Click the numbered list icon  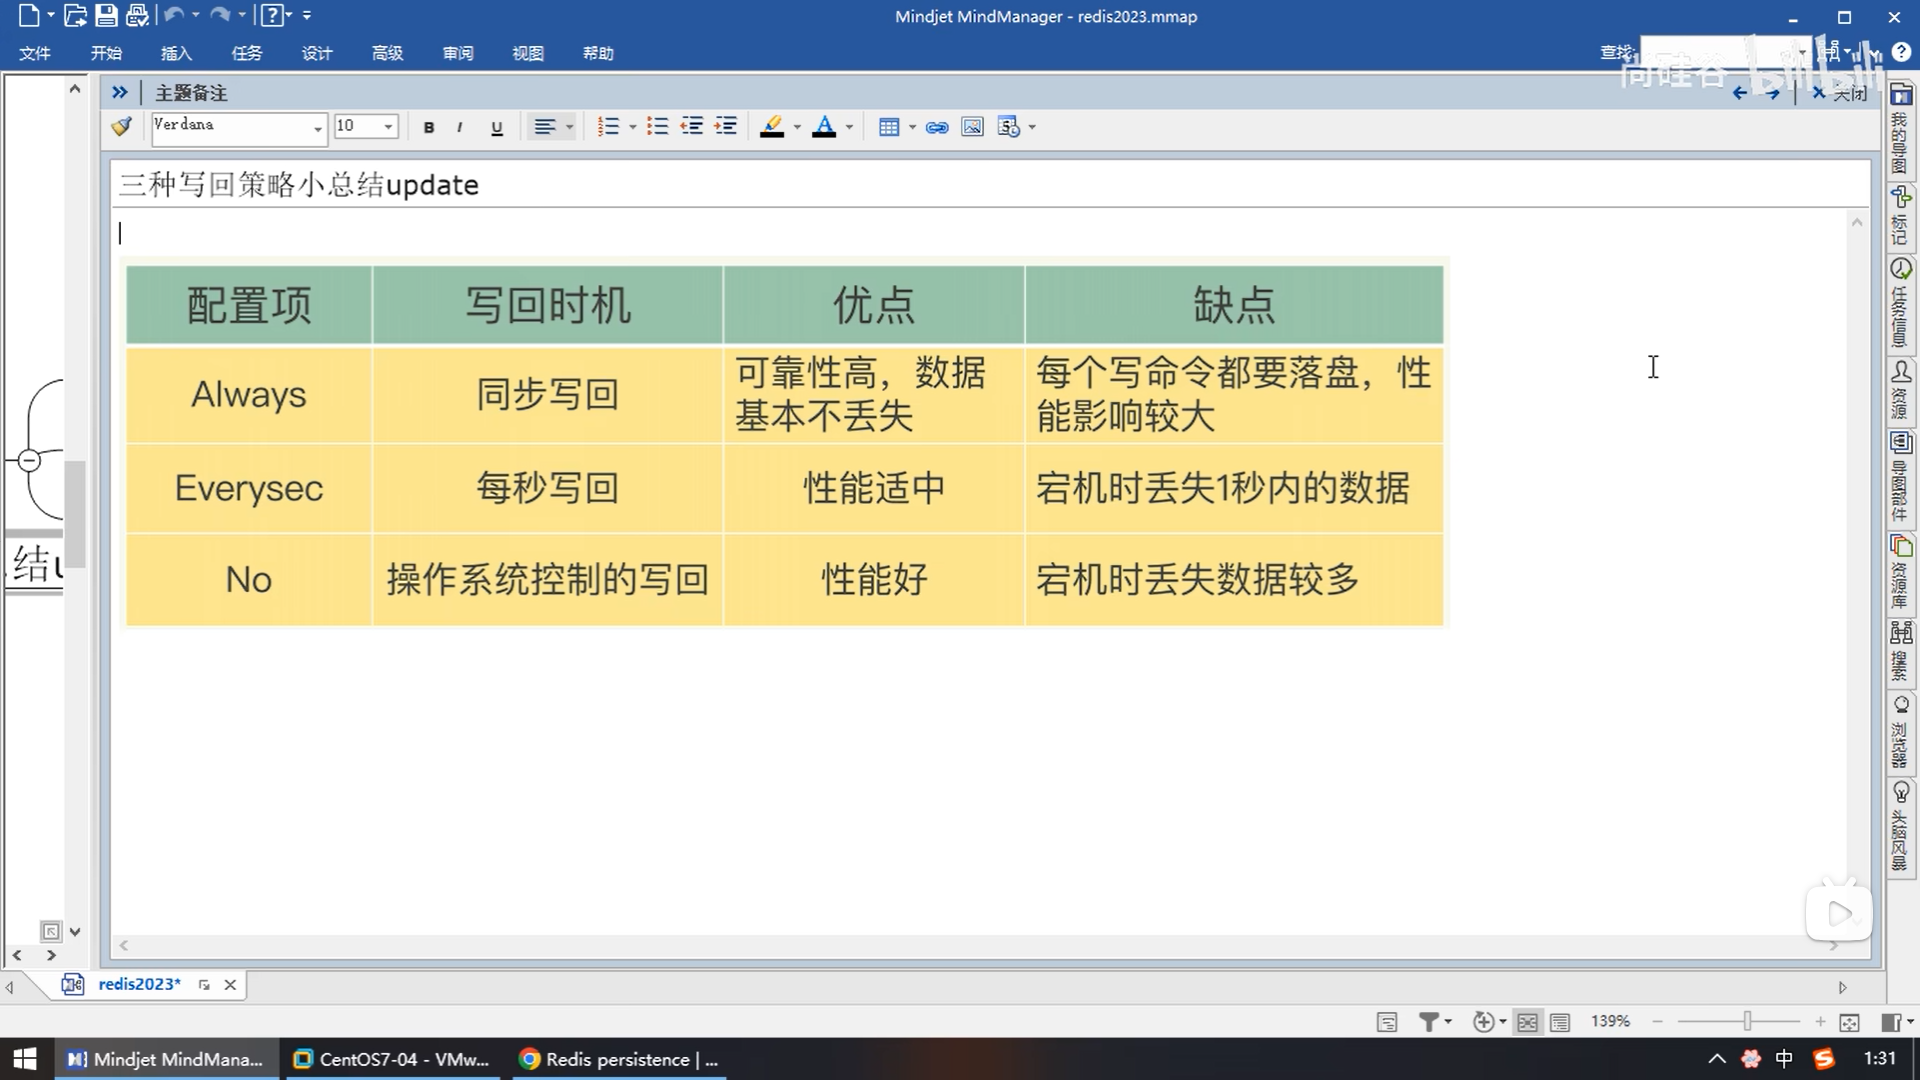(x=608, y=127)
